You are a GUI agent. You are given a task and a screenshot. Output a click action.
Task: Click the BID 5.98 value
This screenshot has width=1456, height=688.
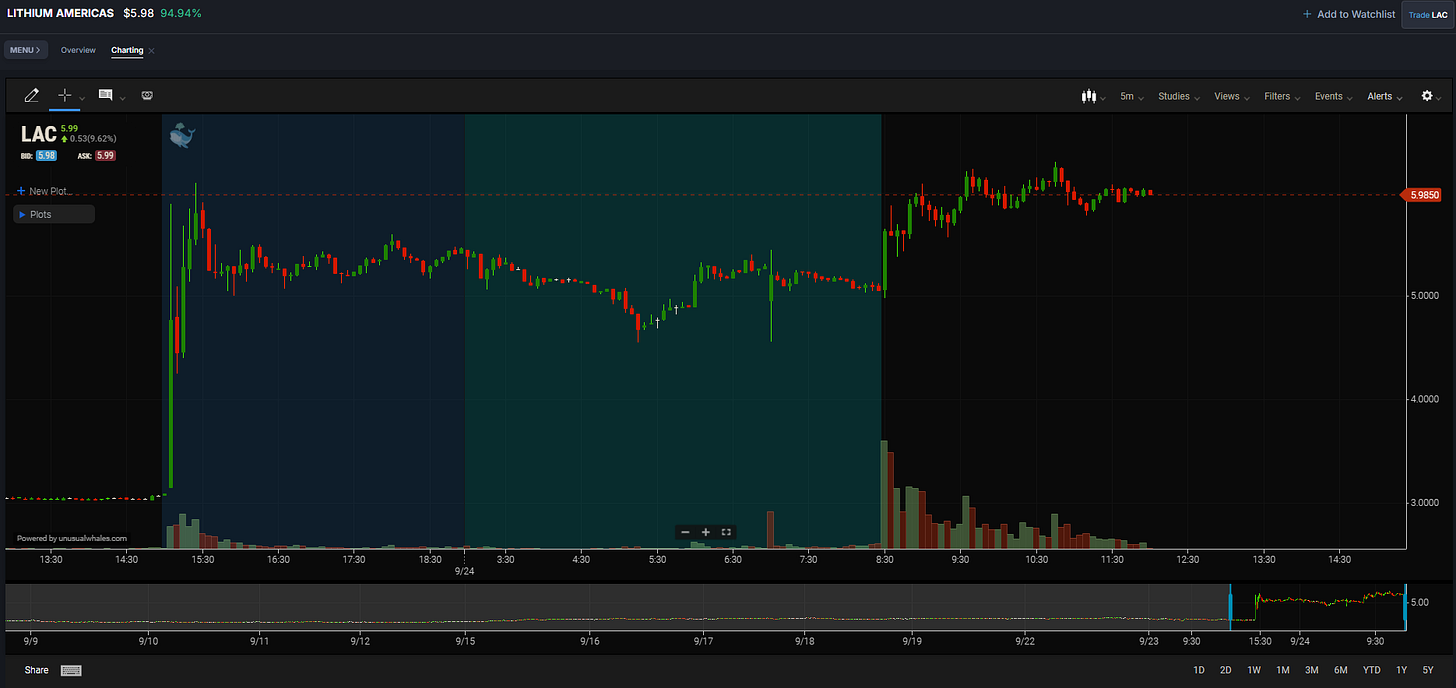pyautogui.click(x=46, y=156)
